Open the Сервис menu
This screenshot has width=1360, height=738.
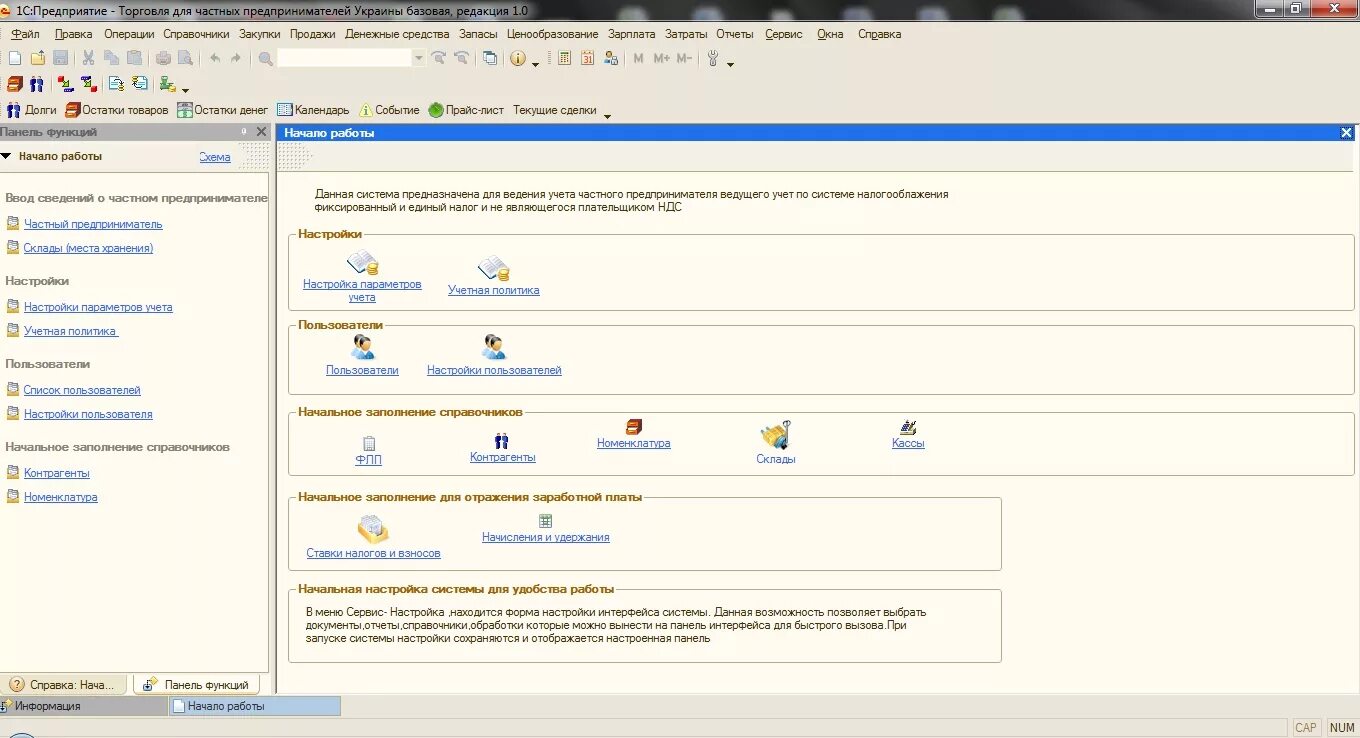click(x=784, y=34)
